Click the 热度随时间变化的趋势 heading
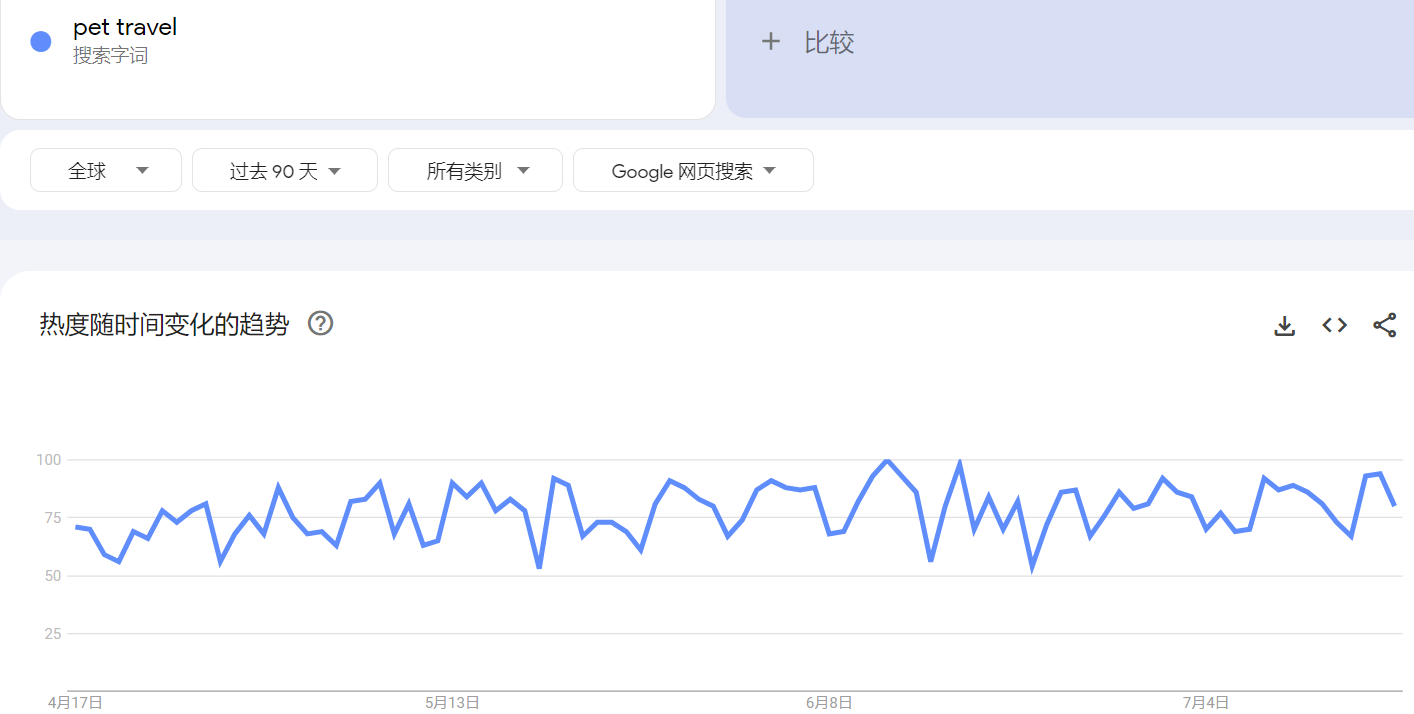 pyautogui.click(x=164, y=324)
